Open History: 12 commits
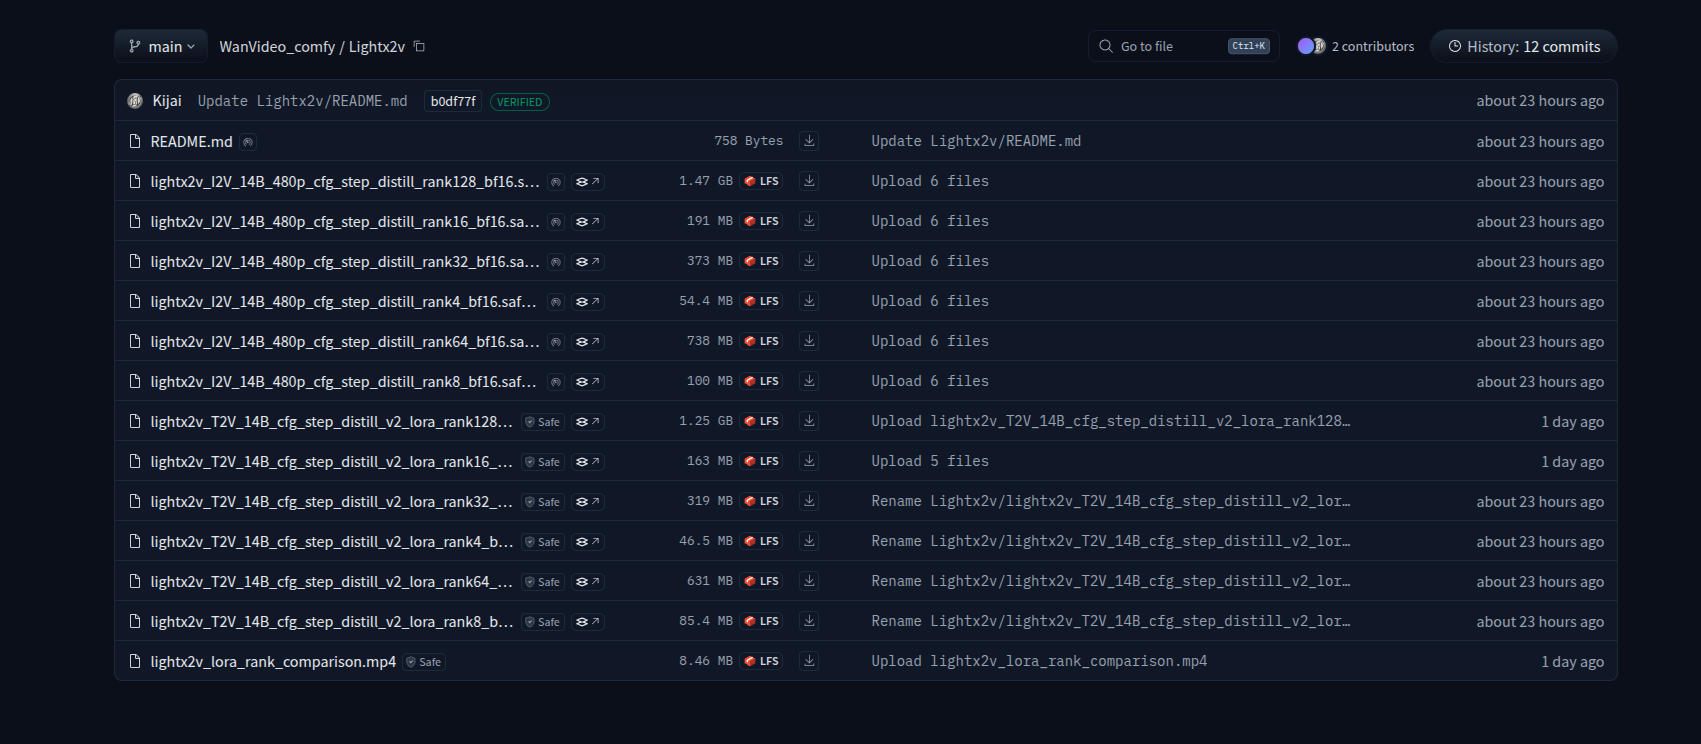Viewport: 1701px width, 744px height. 1524,46
